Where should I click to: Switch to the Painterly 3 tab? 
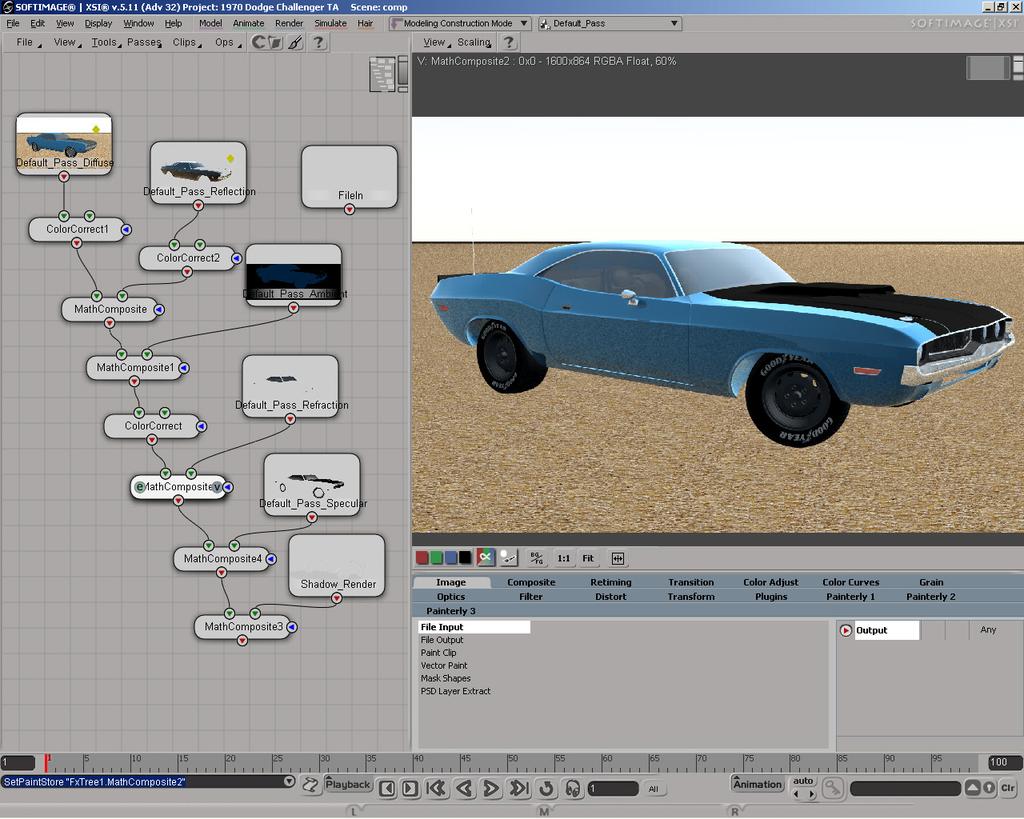(451, 611)
